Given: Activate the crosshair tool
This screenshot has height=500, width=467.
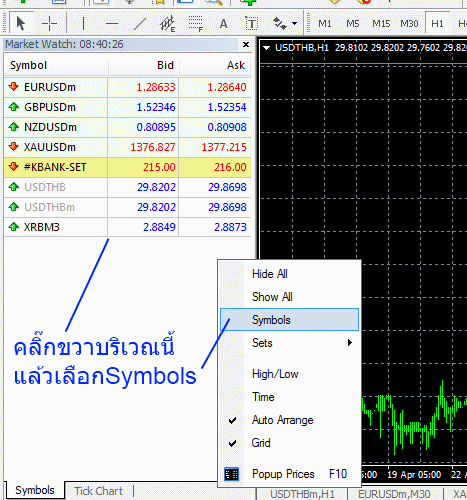Looking at the screenshot, I should (x=49, y=24).
